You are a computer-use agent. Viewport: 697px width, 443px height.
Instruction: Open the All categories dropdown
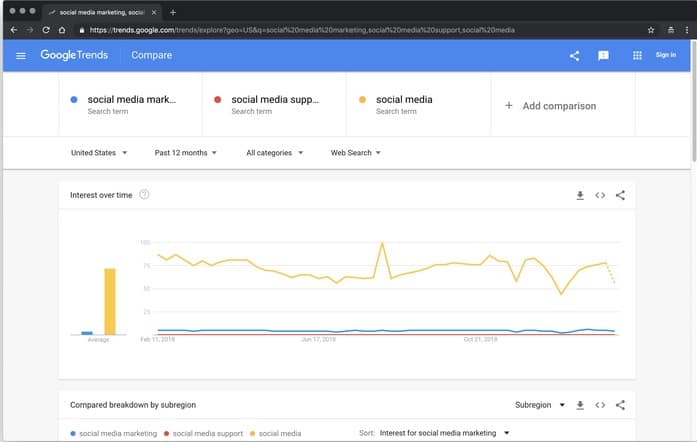click(274, 152)
